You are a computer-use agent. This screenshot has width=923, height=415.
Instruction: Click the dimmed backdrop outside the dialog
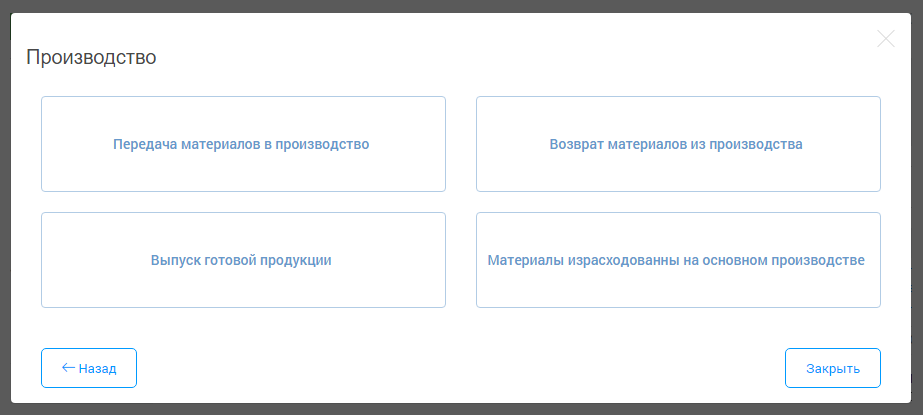click(x=460, y=409)
